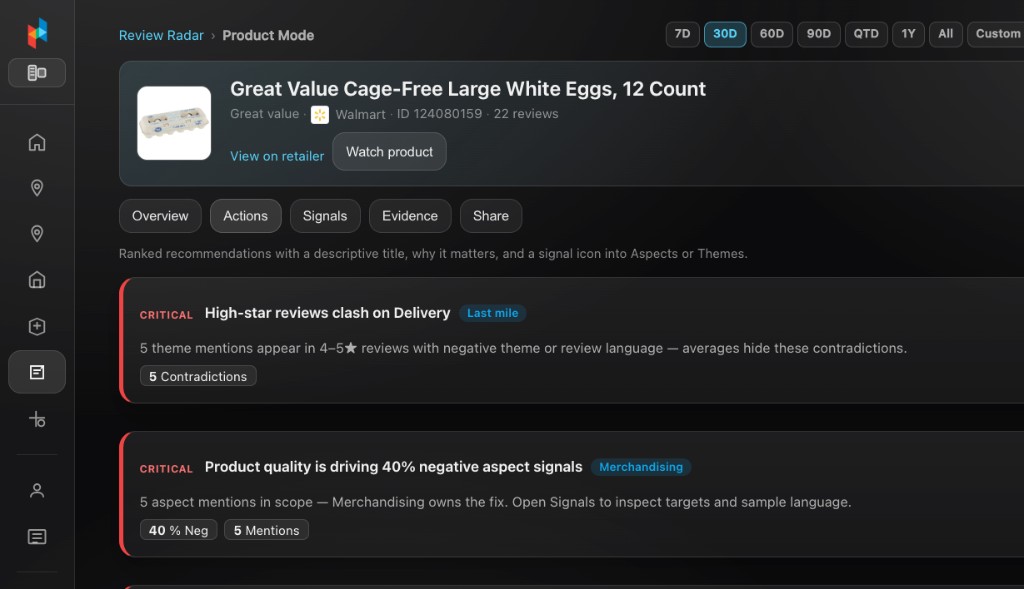Open the egg carton product thumbnail
The width and height of the screenshot is (1024, 589).
174,123
